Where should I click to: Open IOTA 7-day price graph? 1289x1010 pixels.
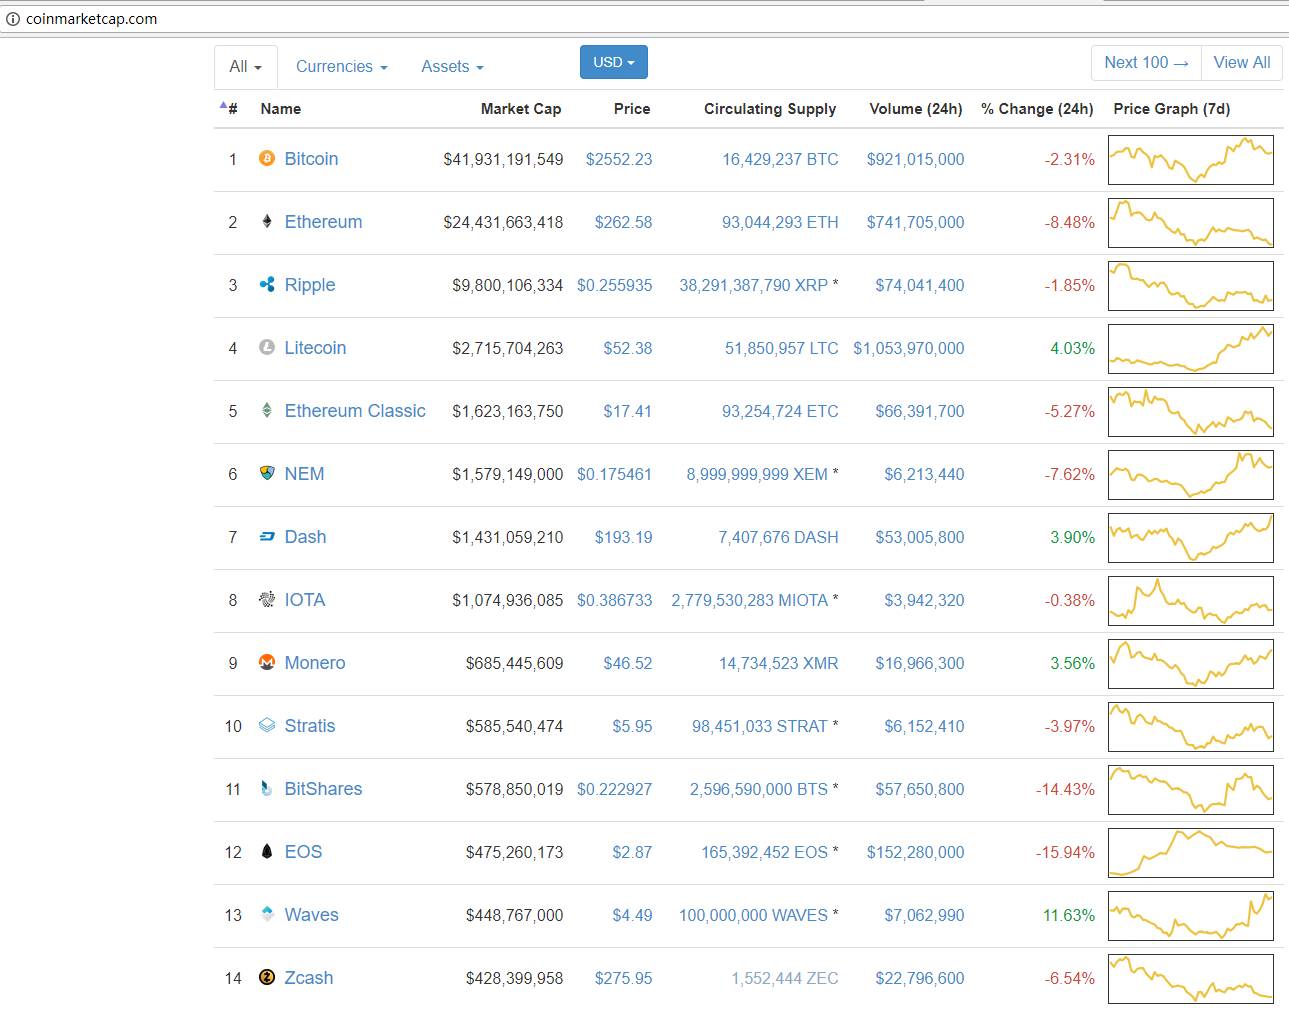1191,600
